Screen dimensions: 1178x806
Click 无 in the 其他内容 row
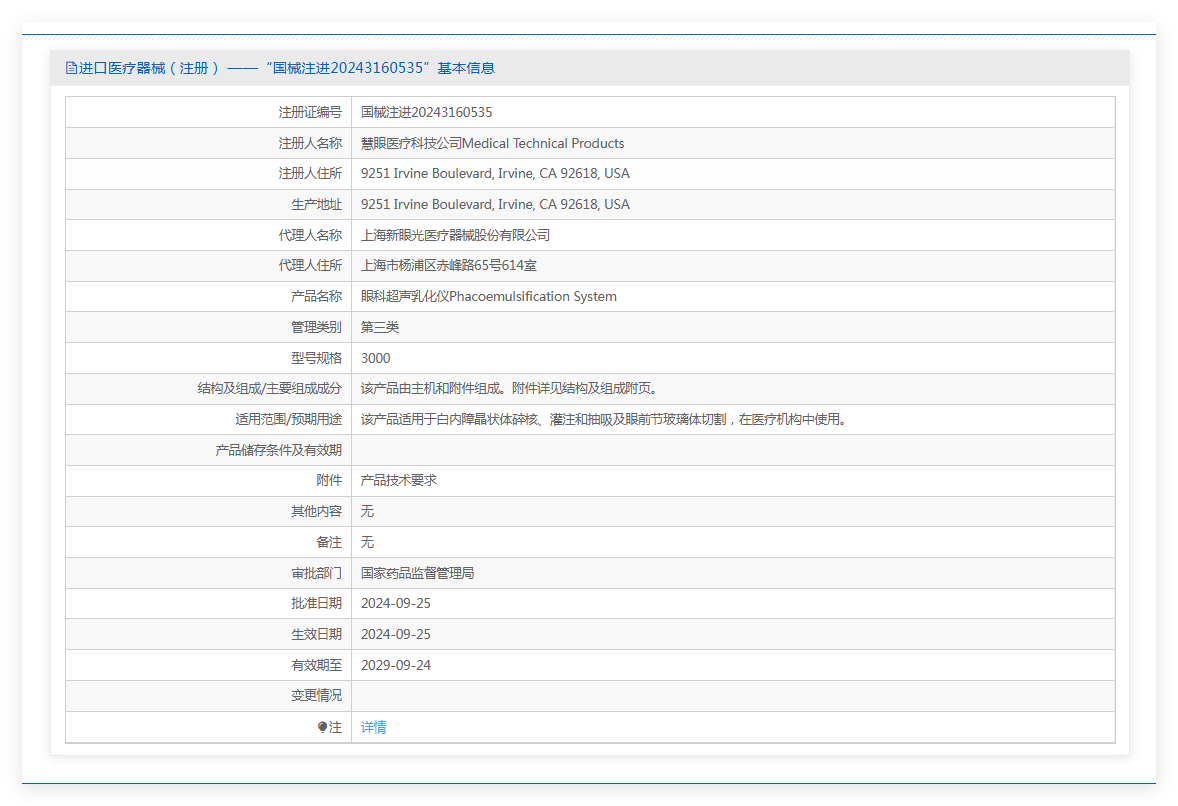pyautogui.click(x=367, y=512)
